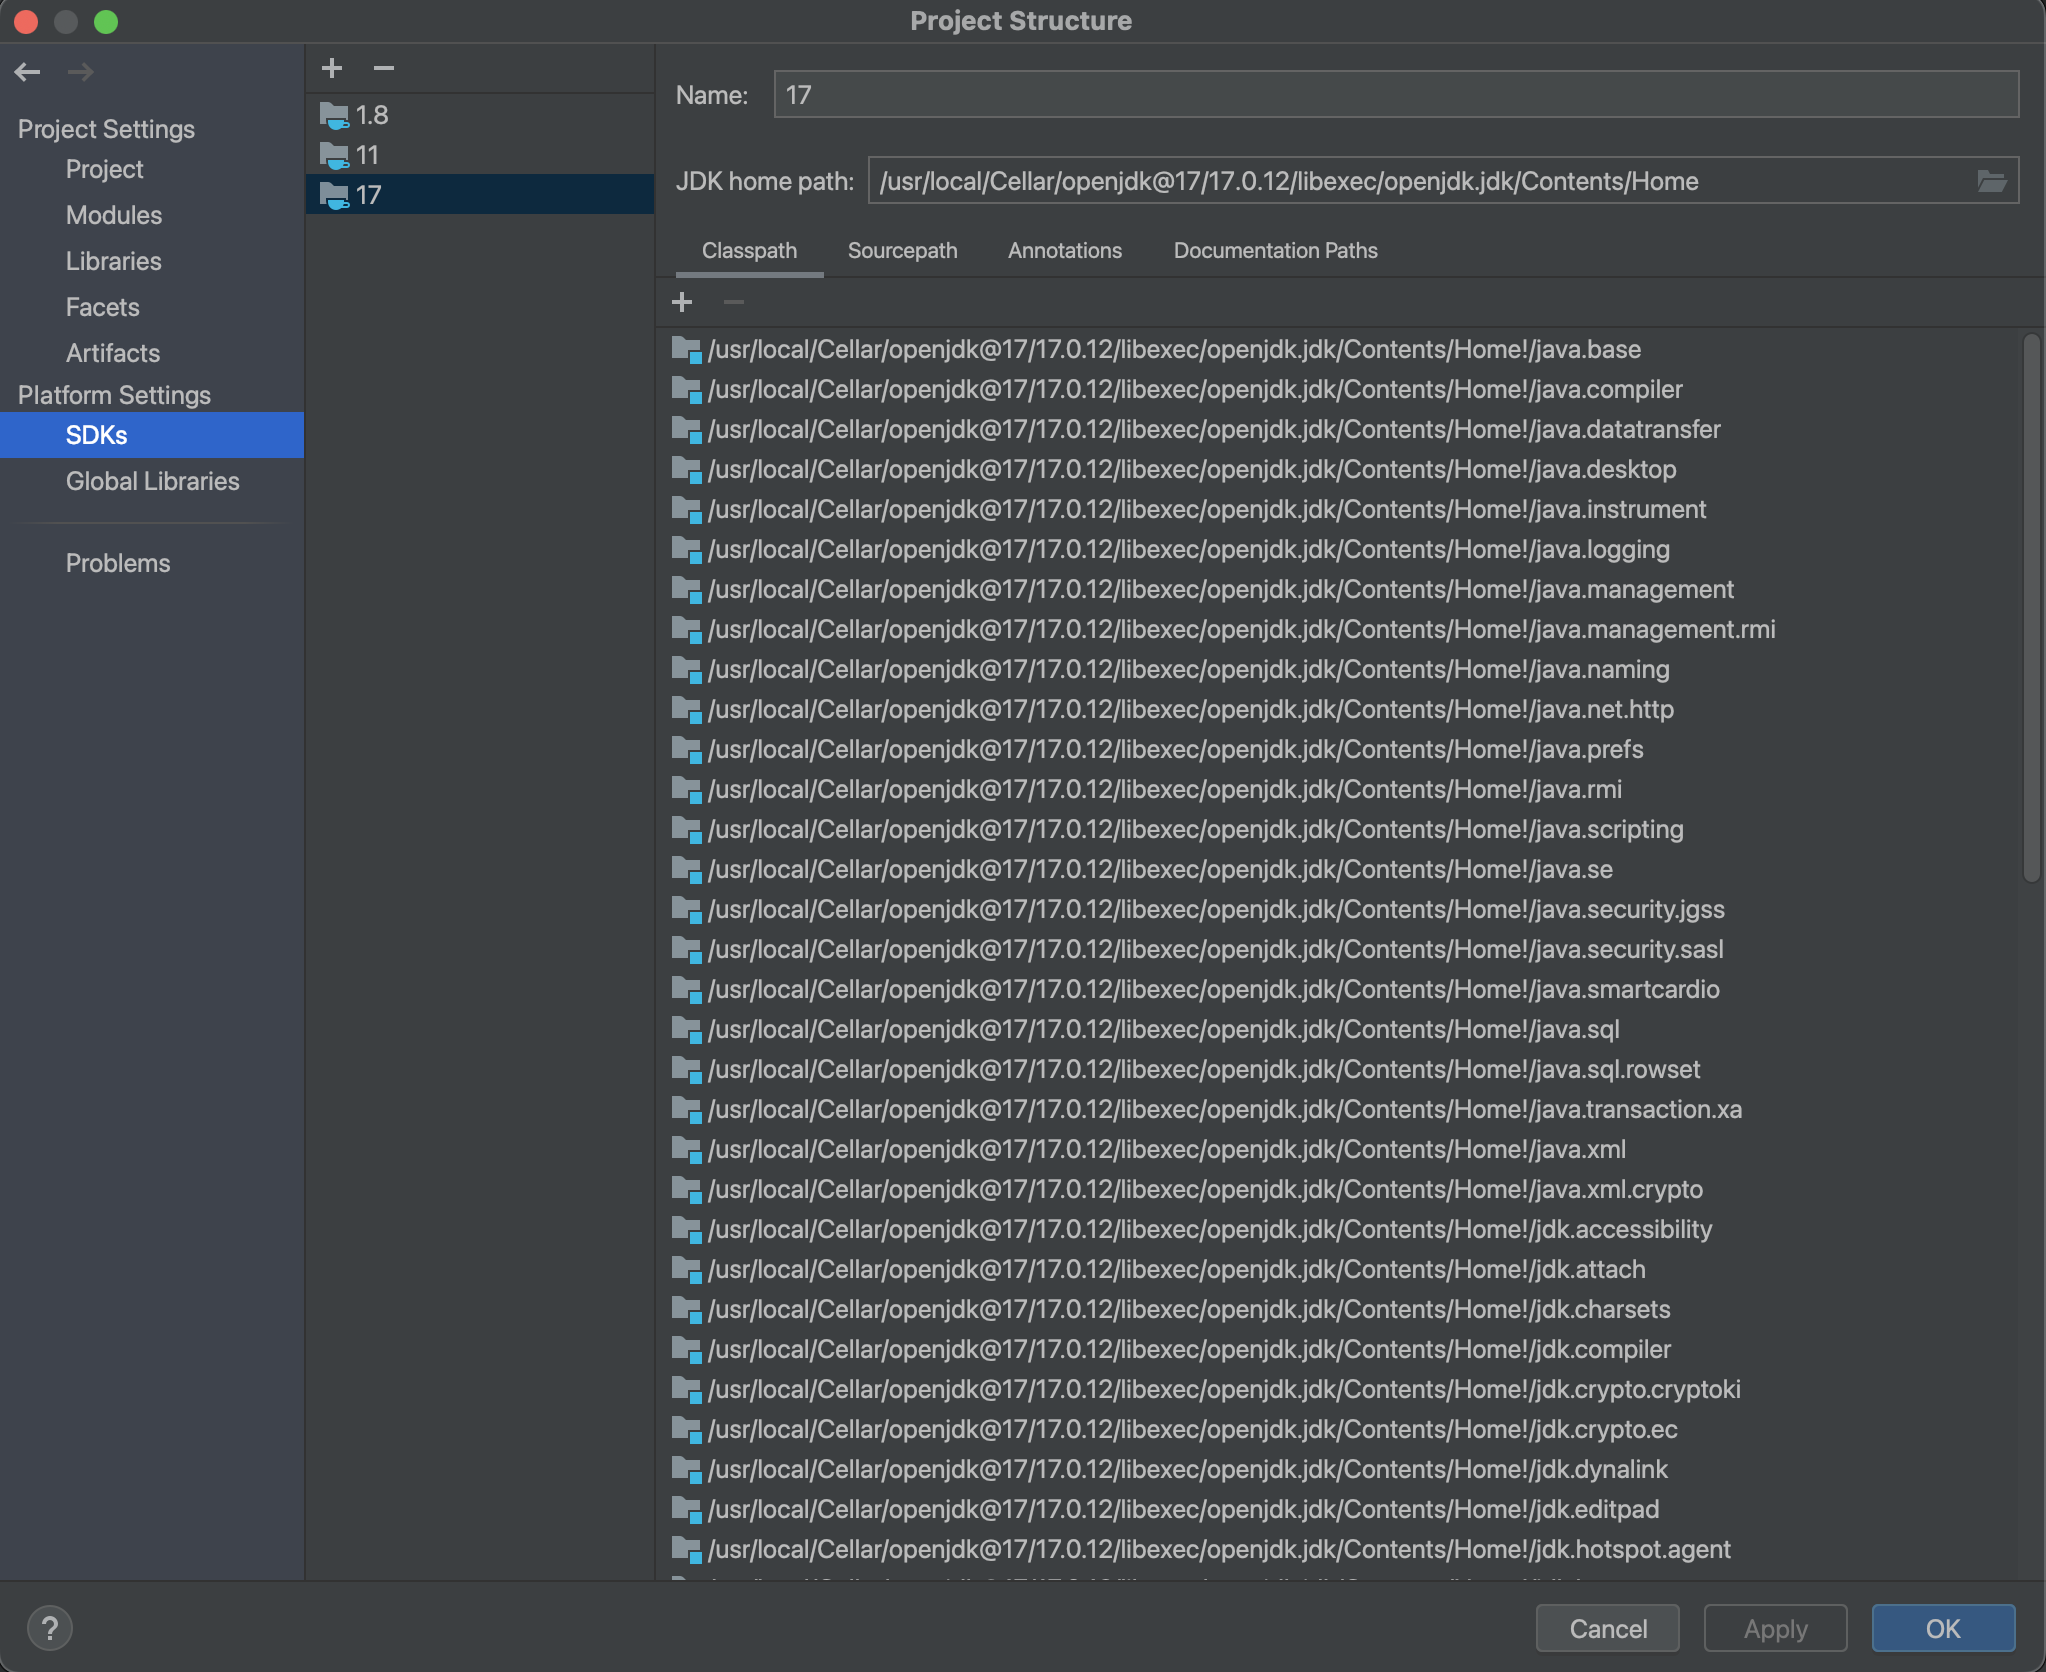Click the java.base module folder icon
Screen dimensions: 2046x1672
(x=686, y=350)
